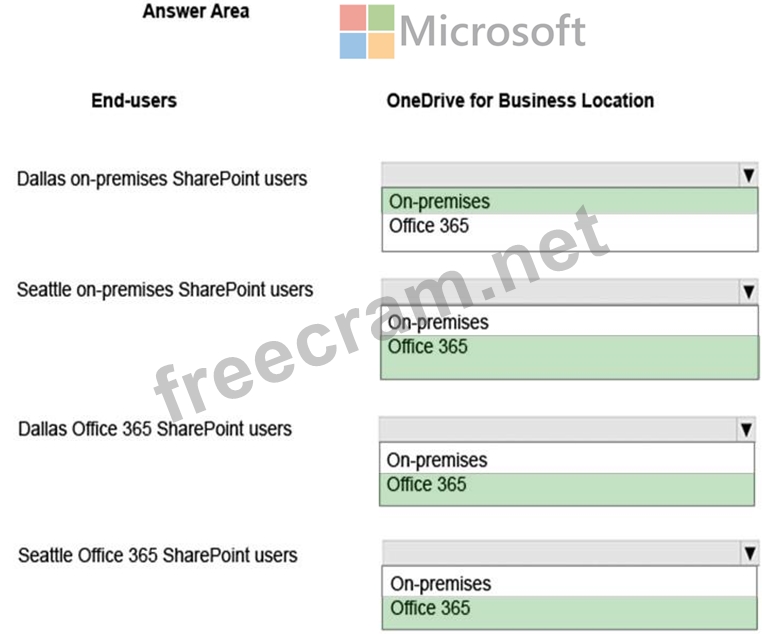
Task: Choose On-premises for Seattle on-premises SharePoint users
Action: (x=569, y=322)
